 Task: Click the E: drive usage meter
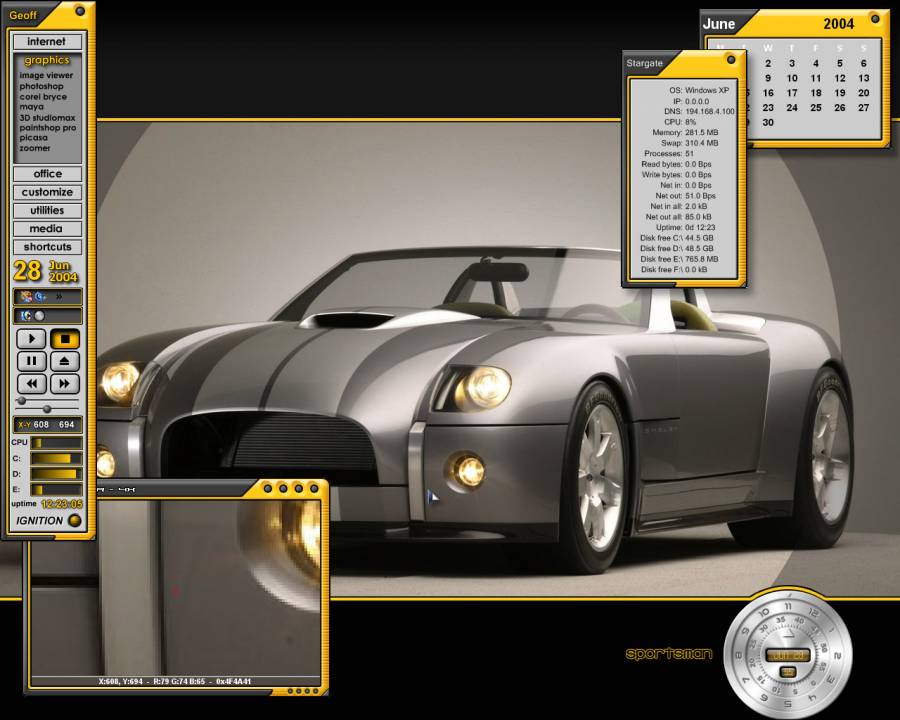[56, 490]
